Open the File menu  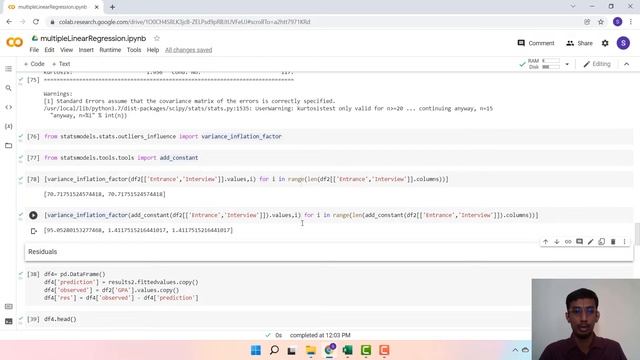pos(34,50)
